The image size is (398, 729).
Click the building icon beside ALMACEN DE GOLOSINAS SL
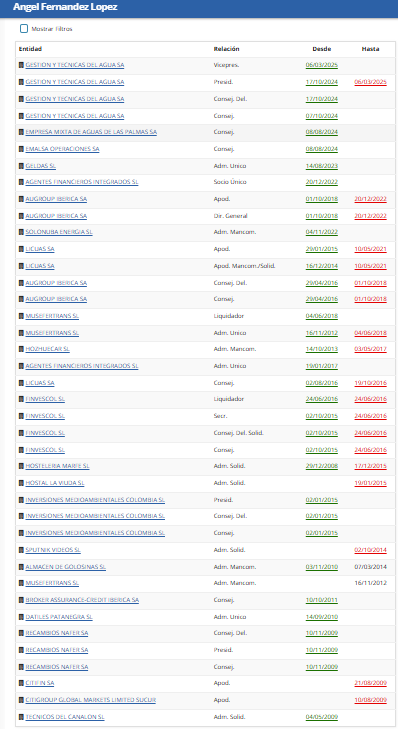[x=21, y=567]
